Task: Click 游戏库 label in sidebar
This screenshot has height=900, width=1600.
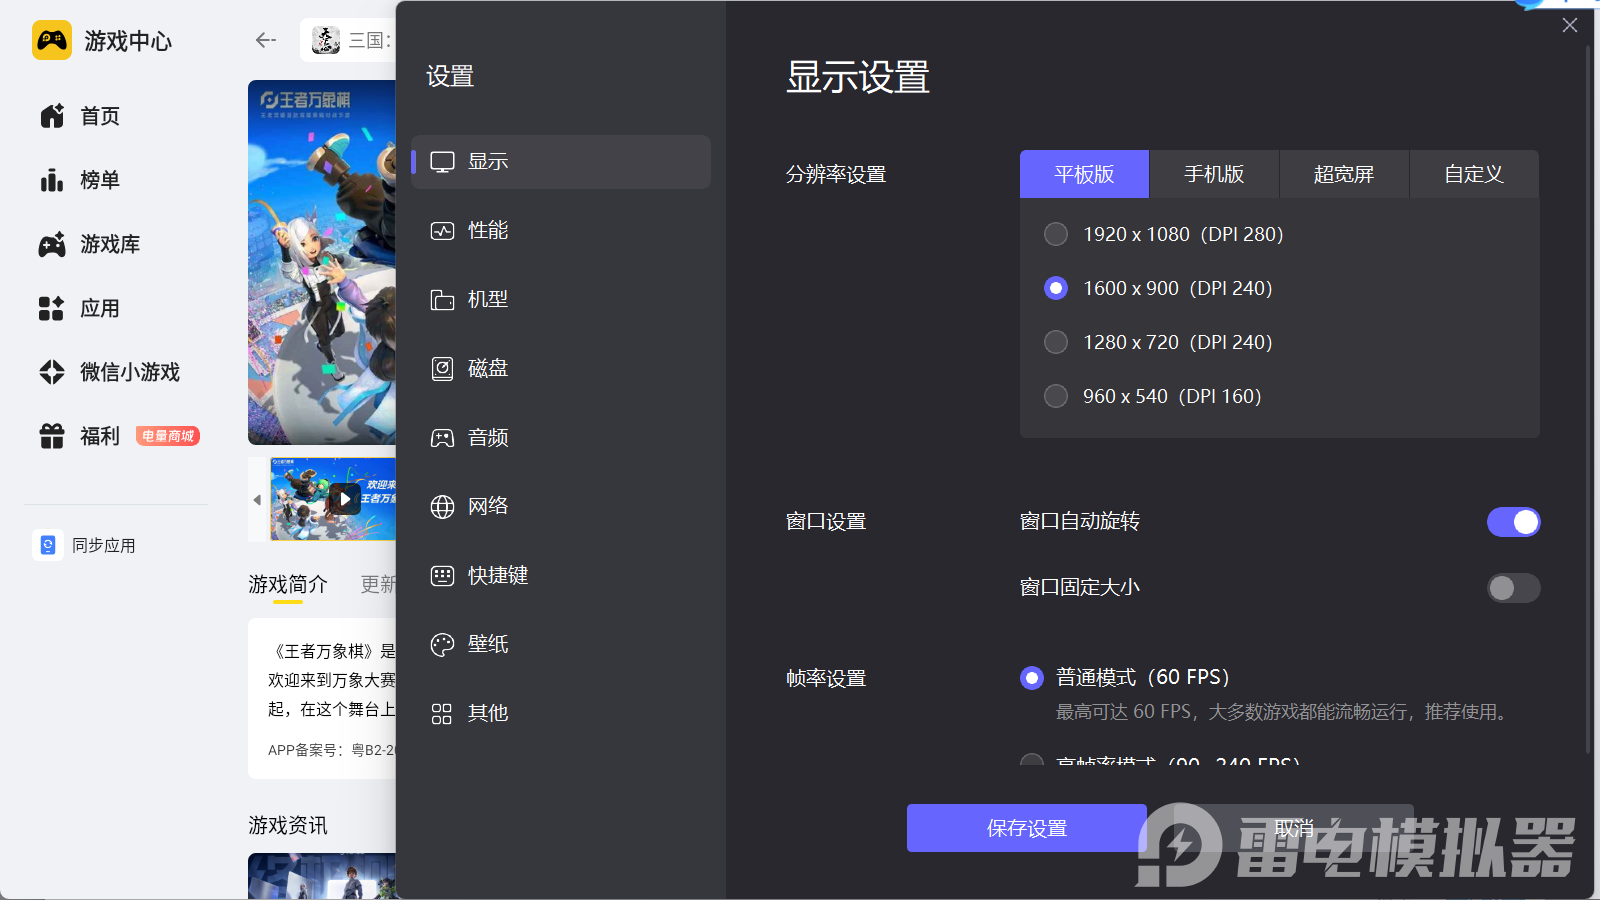Action: pyautogui.click(x=110, y=244)
